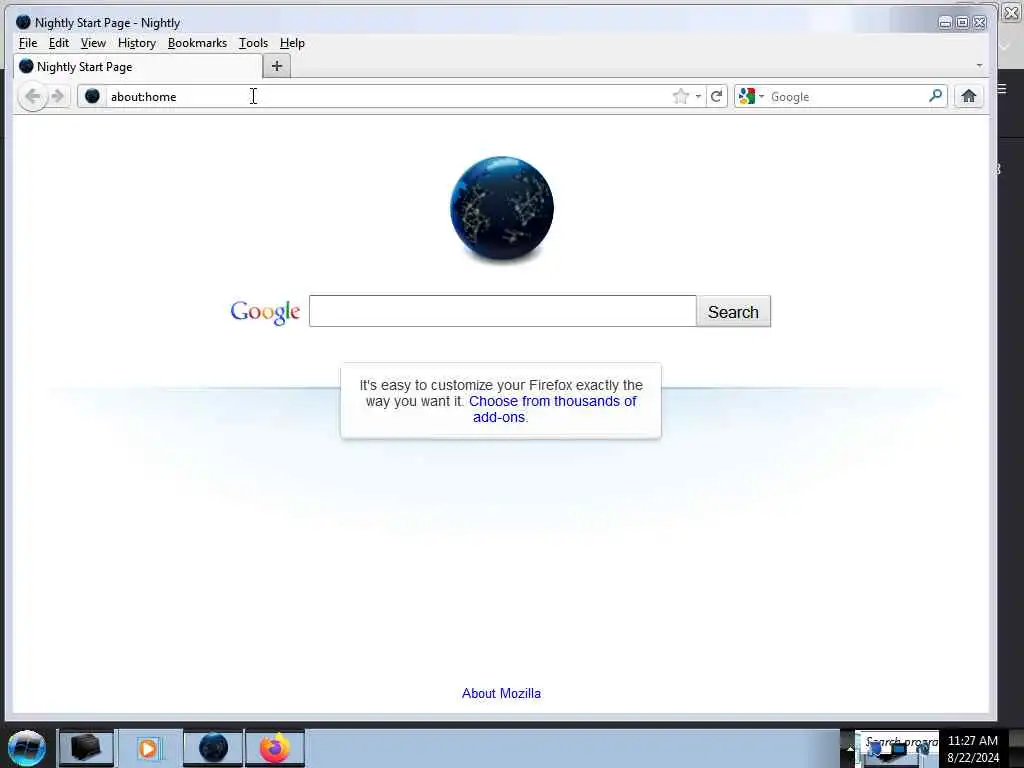This screenshot has width=1024, height=768.
Task: Show hidden system tray icons arrow
Action: point(850,748)
